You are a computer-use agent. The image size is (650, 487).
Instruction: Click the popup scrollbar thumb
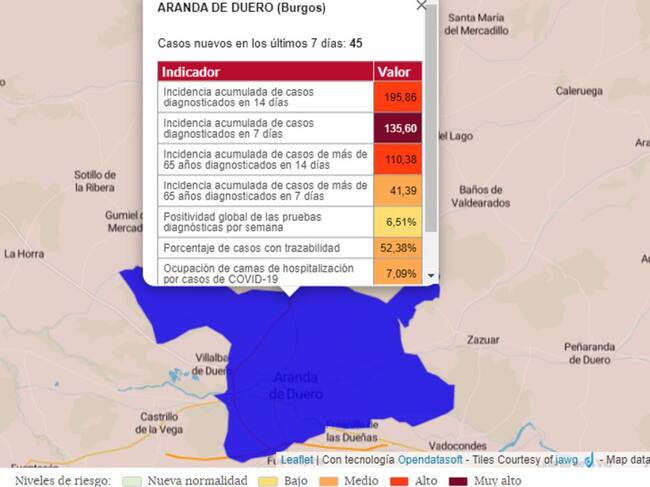pos(431,120)
